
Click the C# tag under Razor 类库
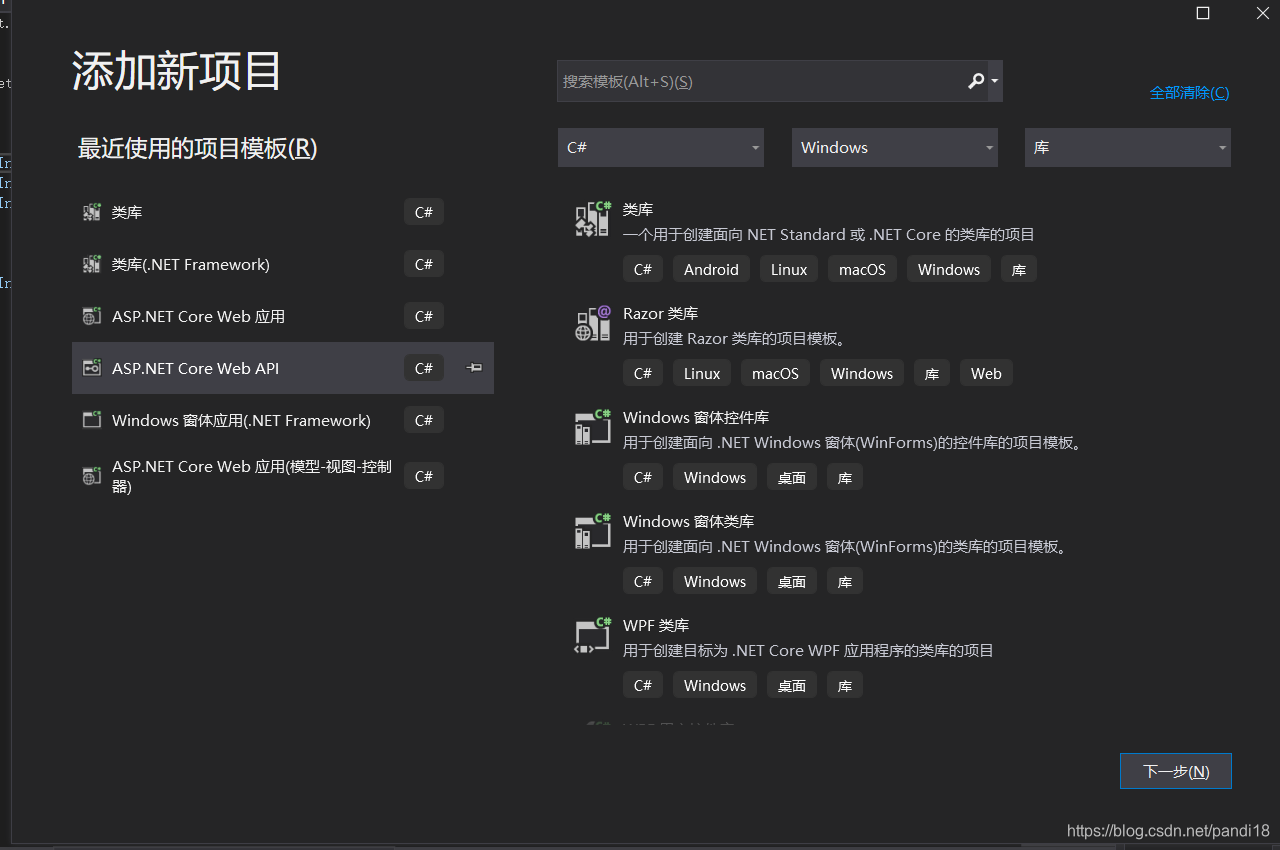click(643, 373)
